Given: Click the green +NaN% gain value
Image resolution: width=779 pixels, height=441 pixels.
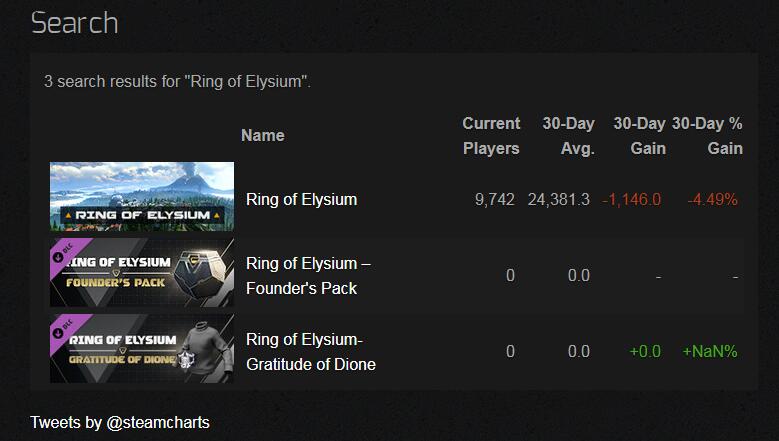Looking at the screenshot, I should [710, 351].
